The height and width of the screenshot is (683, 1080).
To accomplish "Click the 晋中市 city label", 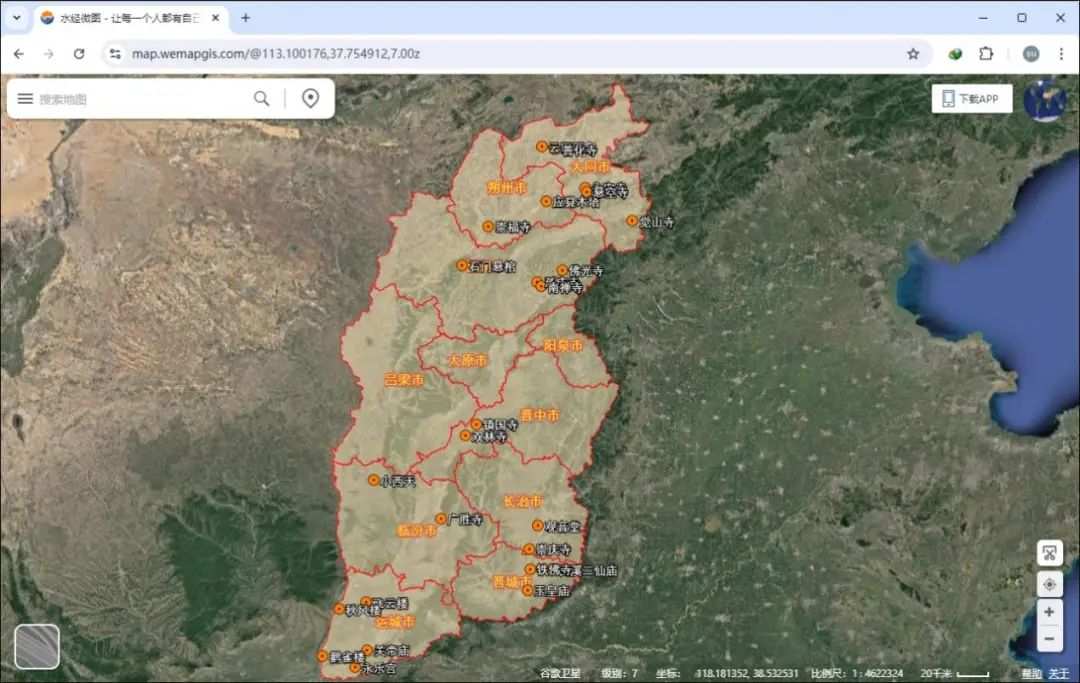I will coord(540,415).
